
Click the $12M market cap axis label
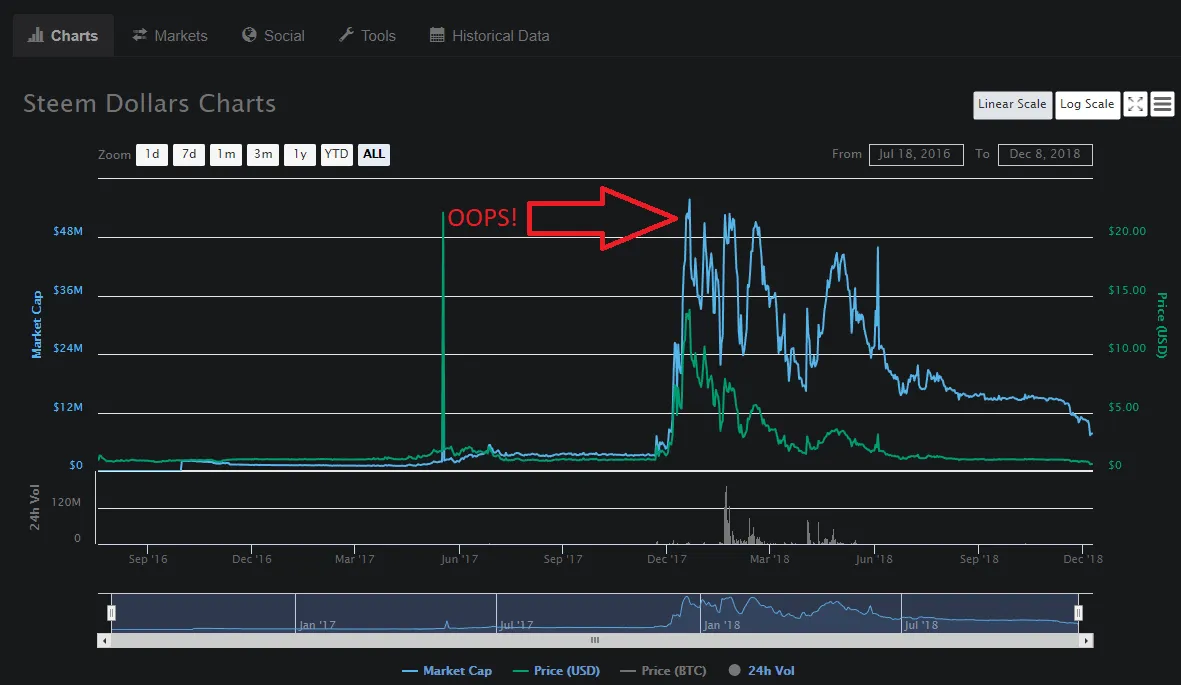click(x=68, y=407)
